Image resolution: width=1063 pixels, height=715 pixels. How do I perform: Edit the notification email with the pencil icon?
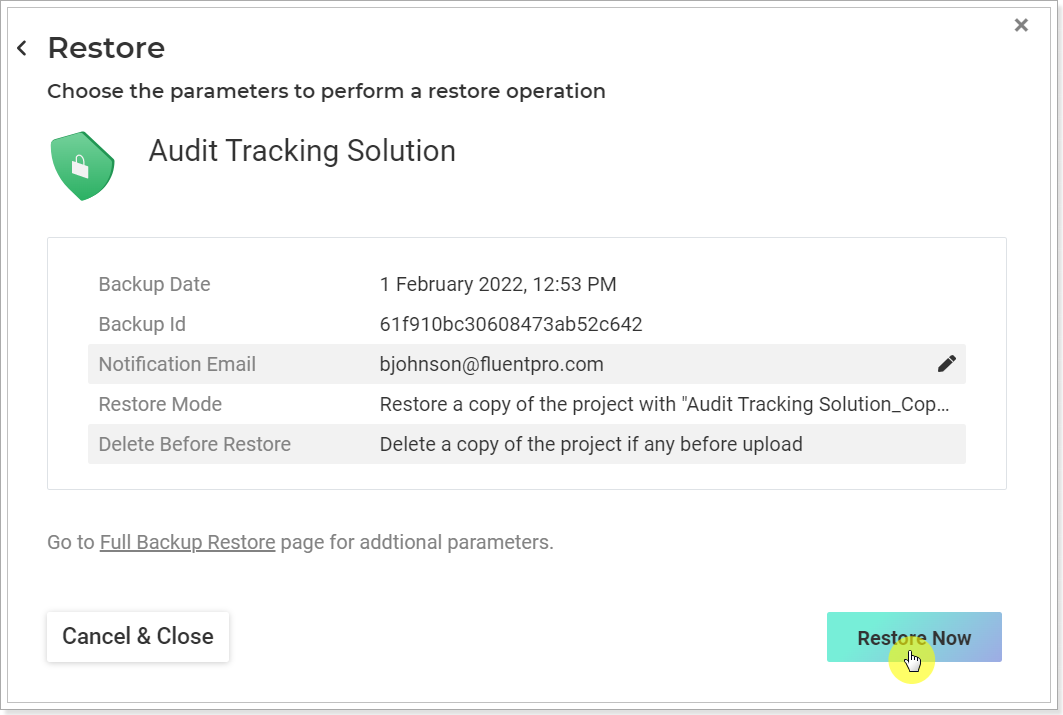[946, 364]
